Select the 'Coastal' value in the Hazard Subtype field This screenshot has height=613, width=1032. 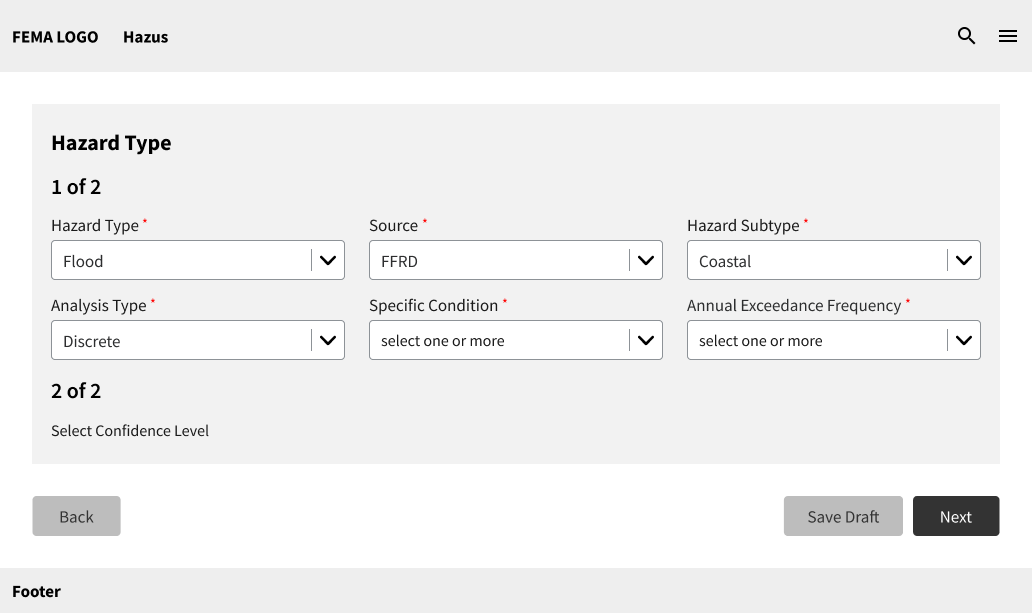(725, 261)
